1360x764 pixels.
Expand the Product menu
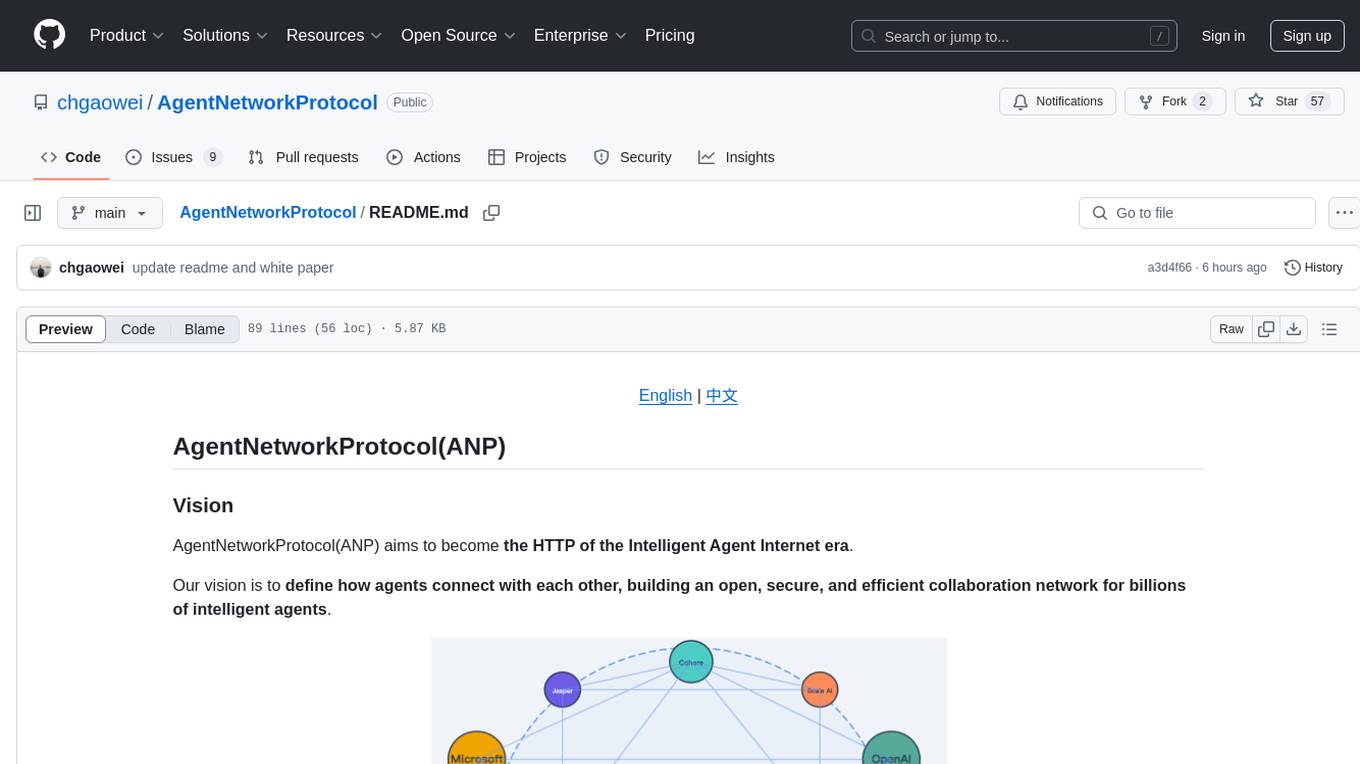click(x=127, y=35)
